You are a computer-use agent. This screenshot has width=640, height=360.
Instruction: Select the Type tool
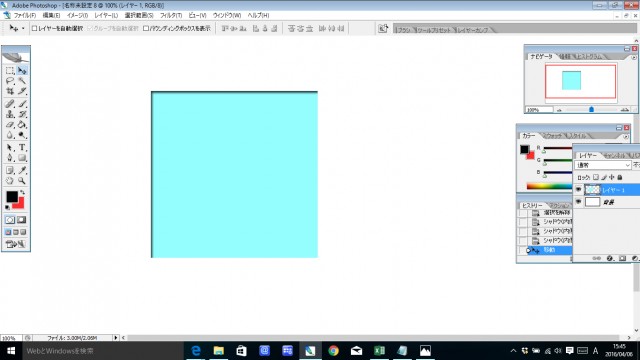tap(22, 147)
